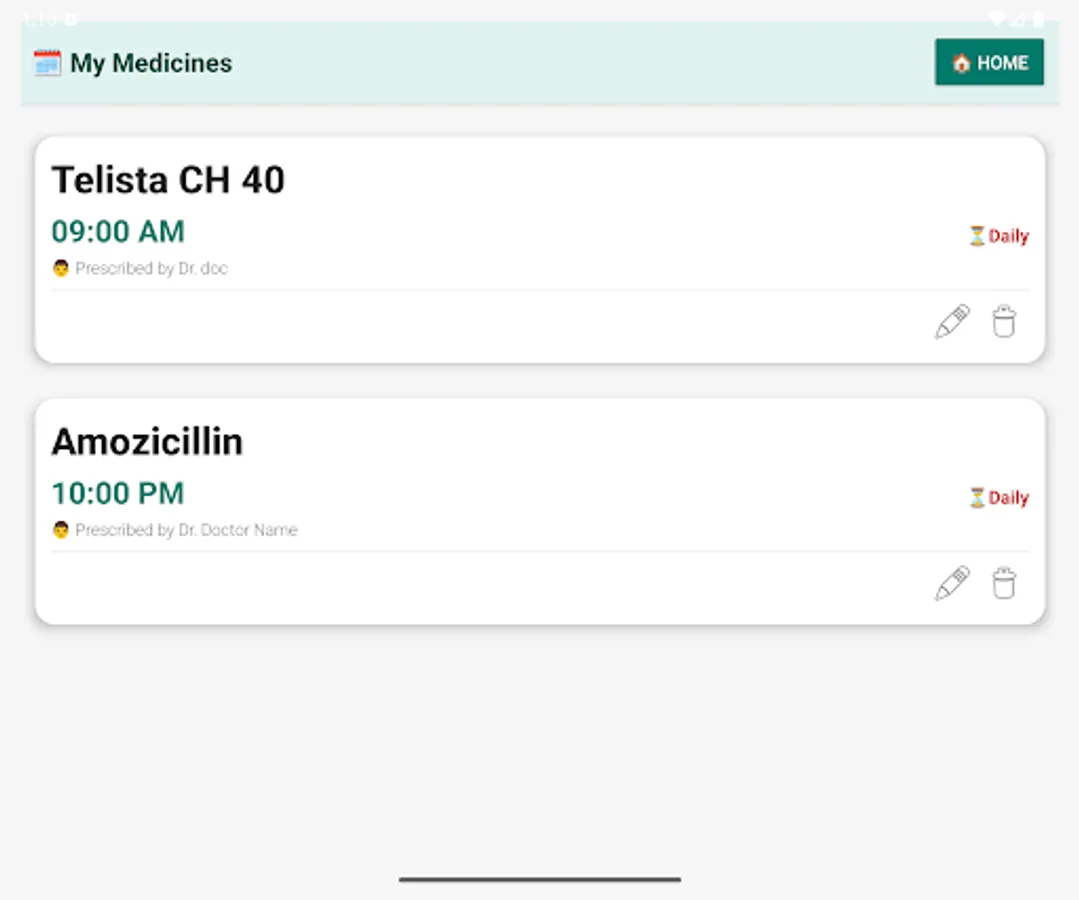Click the trash delete icon on Amozicillin

1004,583
